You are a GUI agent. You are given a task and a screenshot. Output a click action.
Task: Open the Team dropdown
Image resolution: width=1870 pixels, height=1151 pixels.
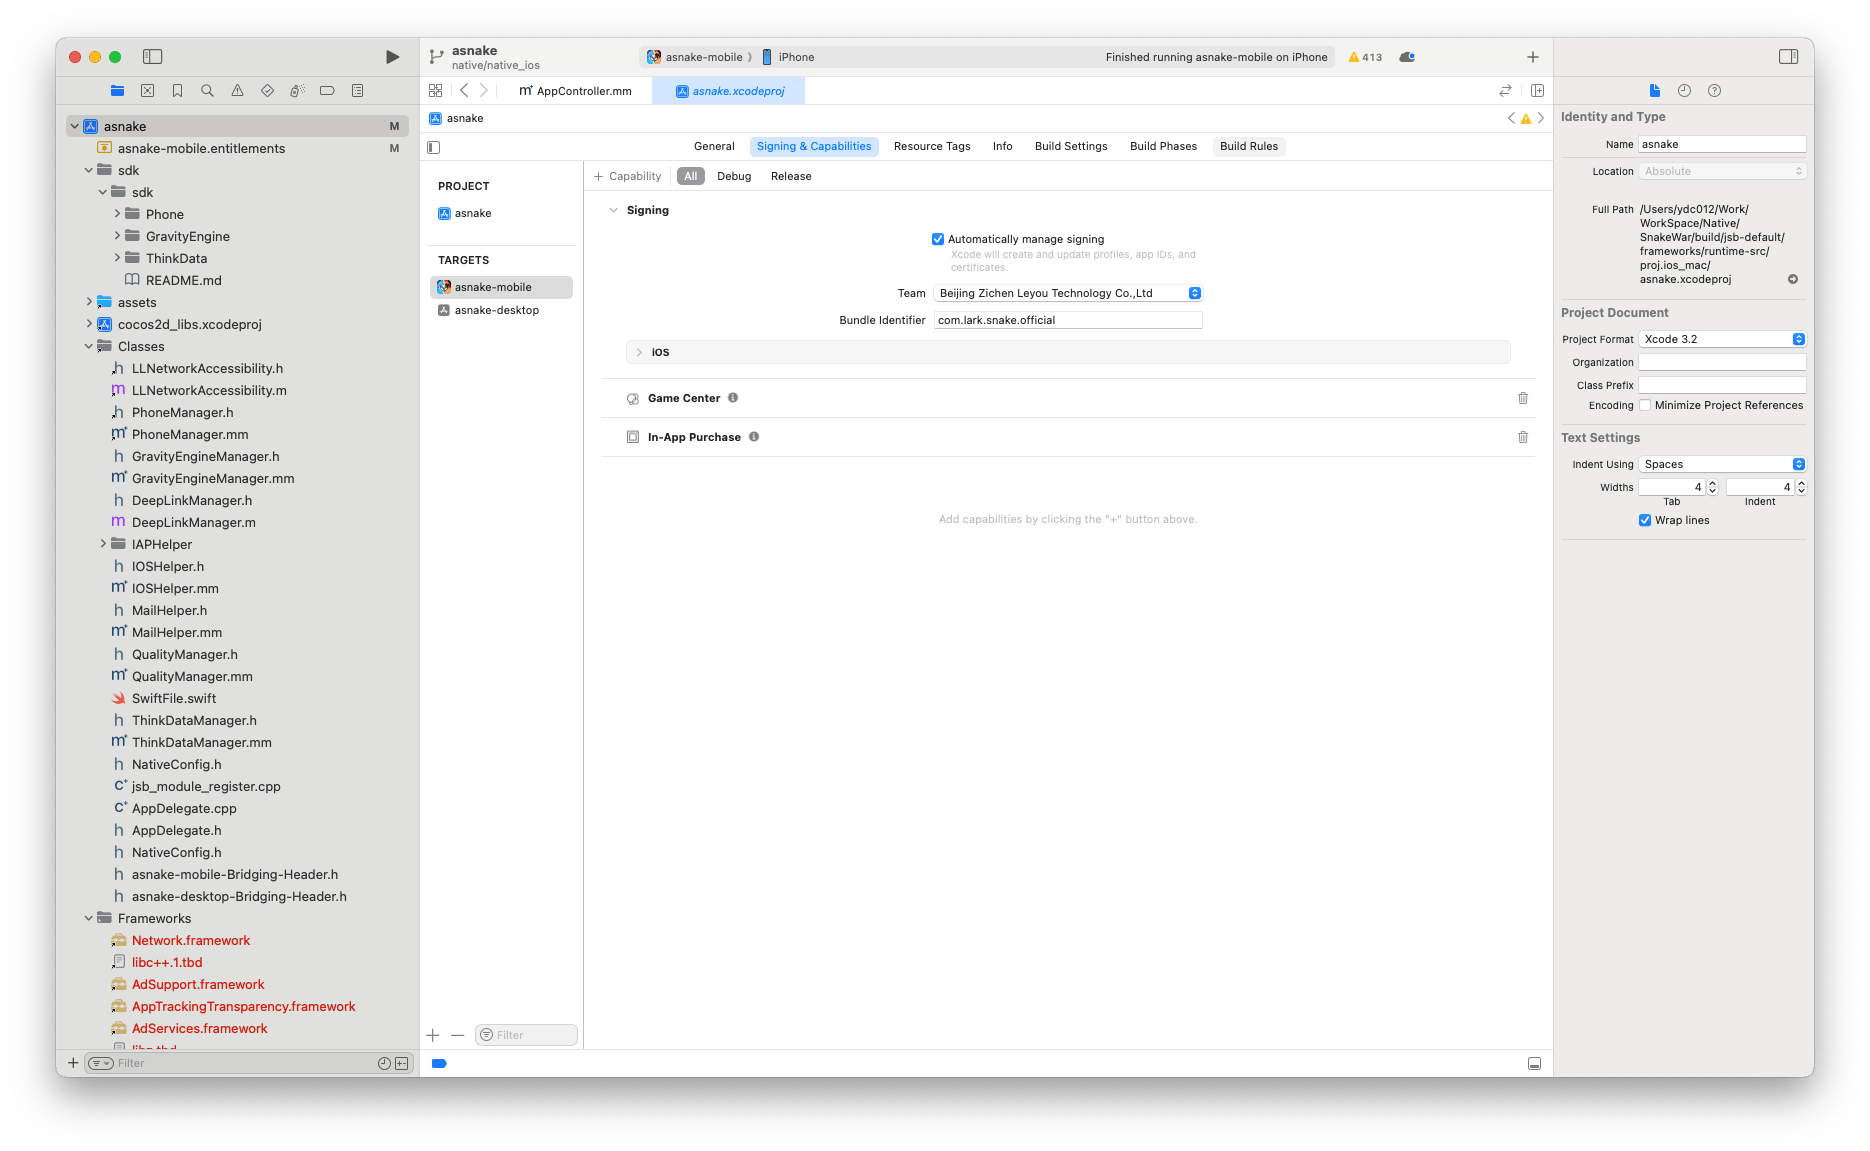pyautogui.click(x=1068, y=293)
